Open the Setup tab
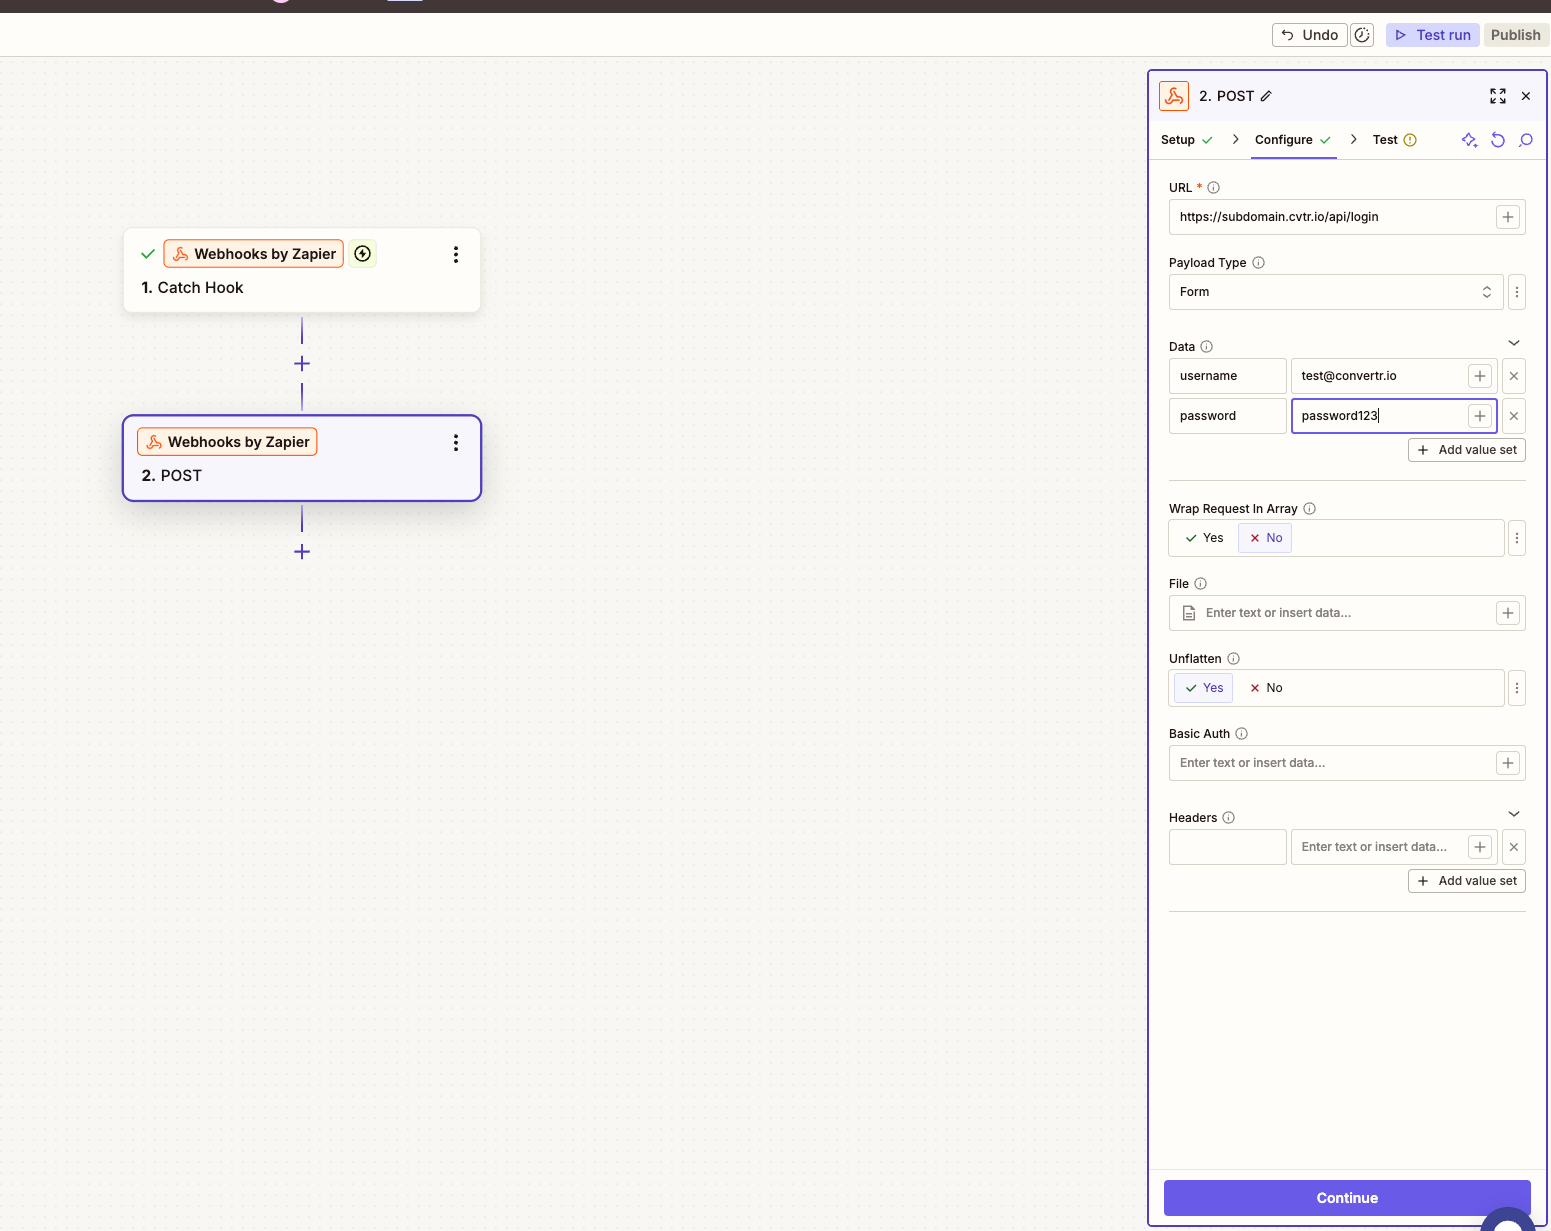Viewport: 1551px width, 1231px height. pos(1178,140)
